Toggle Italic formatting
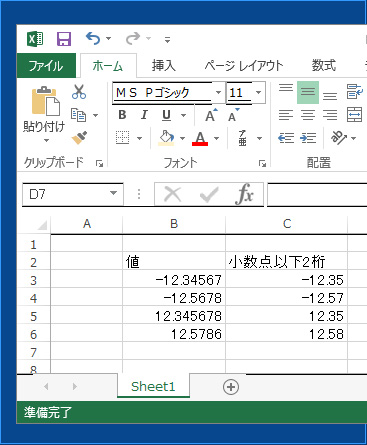The height and width of the screenshot is (445, 367). [x=144, y=115]
